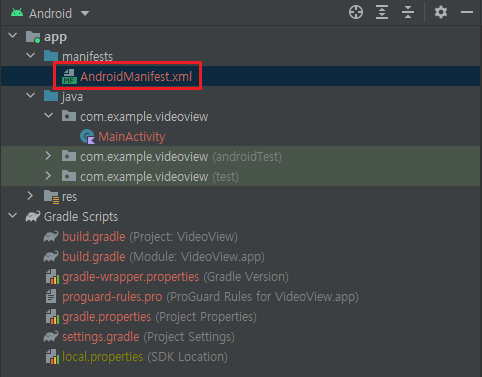Click the Expand All toolbar icon

tap(382, 13)
